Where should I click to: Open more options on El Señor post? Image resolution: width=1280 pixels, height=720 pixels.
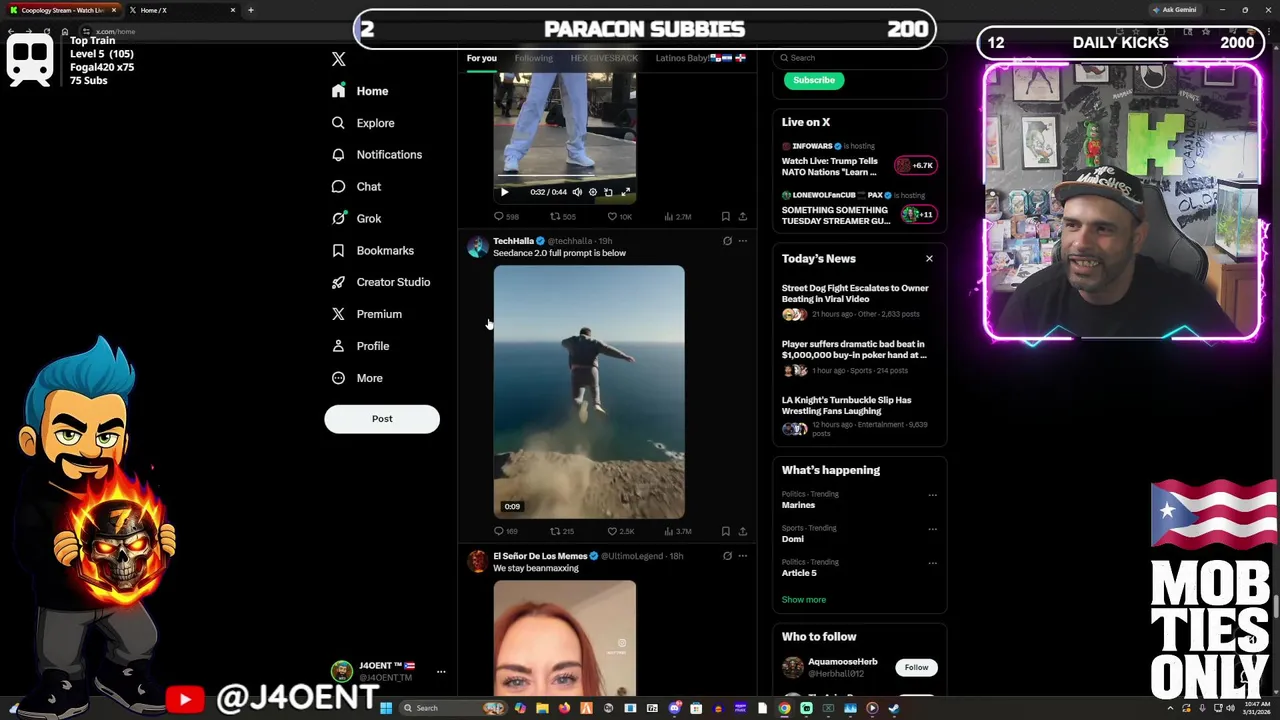(x=742, y=556)
